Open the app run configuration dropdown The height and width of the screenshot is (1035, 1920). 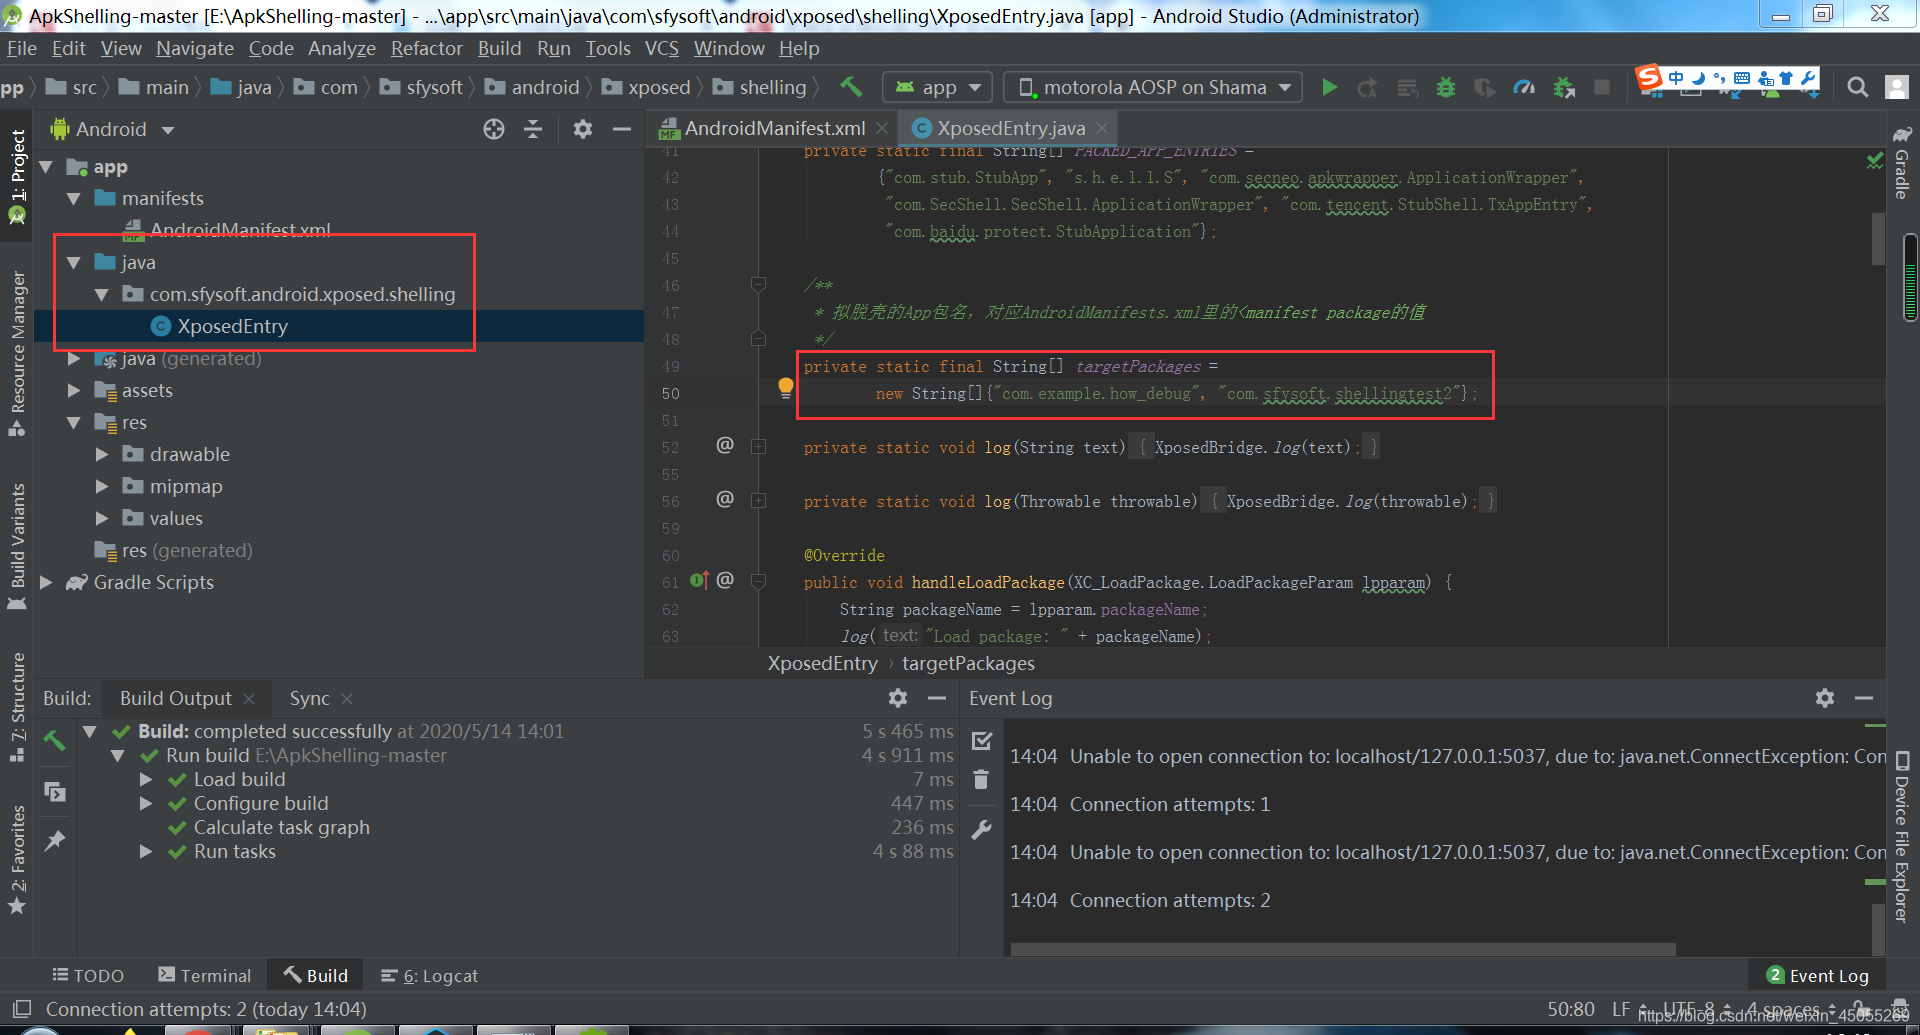[x=937, y=88]
